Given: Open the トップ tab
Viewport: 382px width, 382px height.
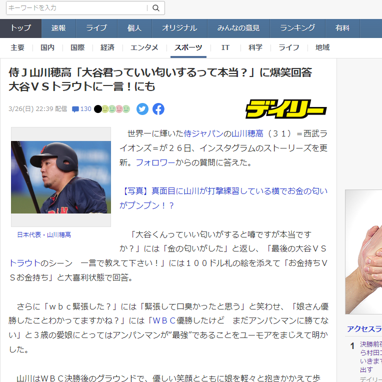Looking at the screenshot, I should (x=21, y=28).
